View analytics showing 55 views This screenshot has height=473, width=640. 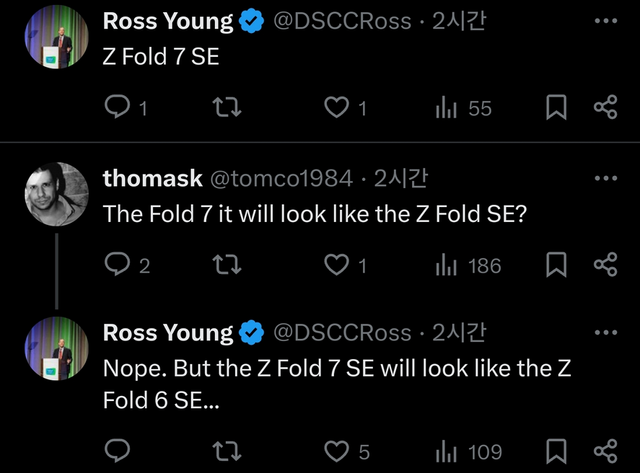(447, 108)
